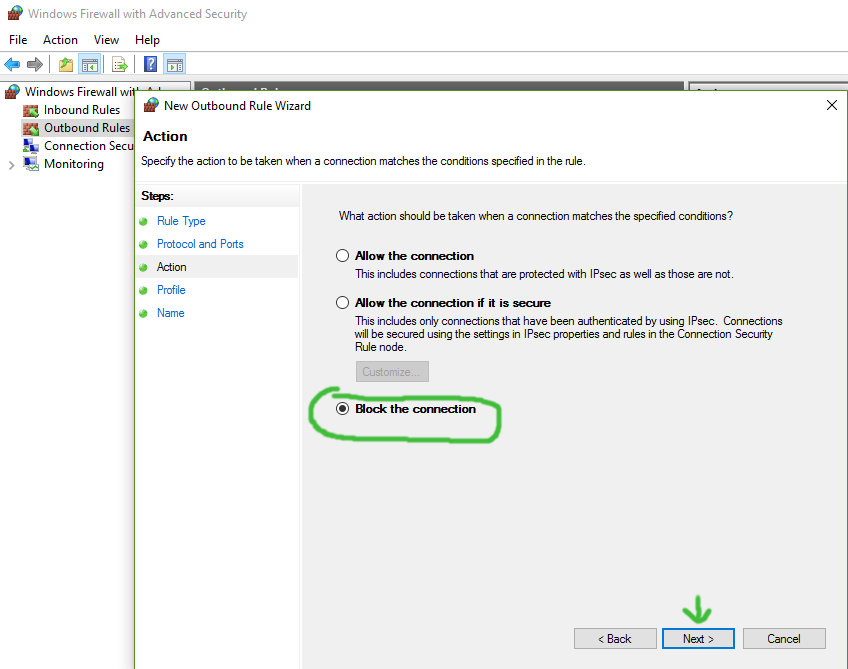Toggle the show/hide action pane icon
Image resolution: width=848 pixels, height=669 pixels.
tap(175, 64)
